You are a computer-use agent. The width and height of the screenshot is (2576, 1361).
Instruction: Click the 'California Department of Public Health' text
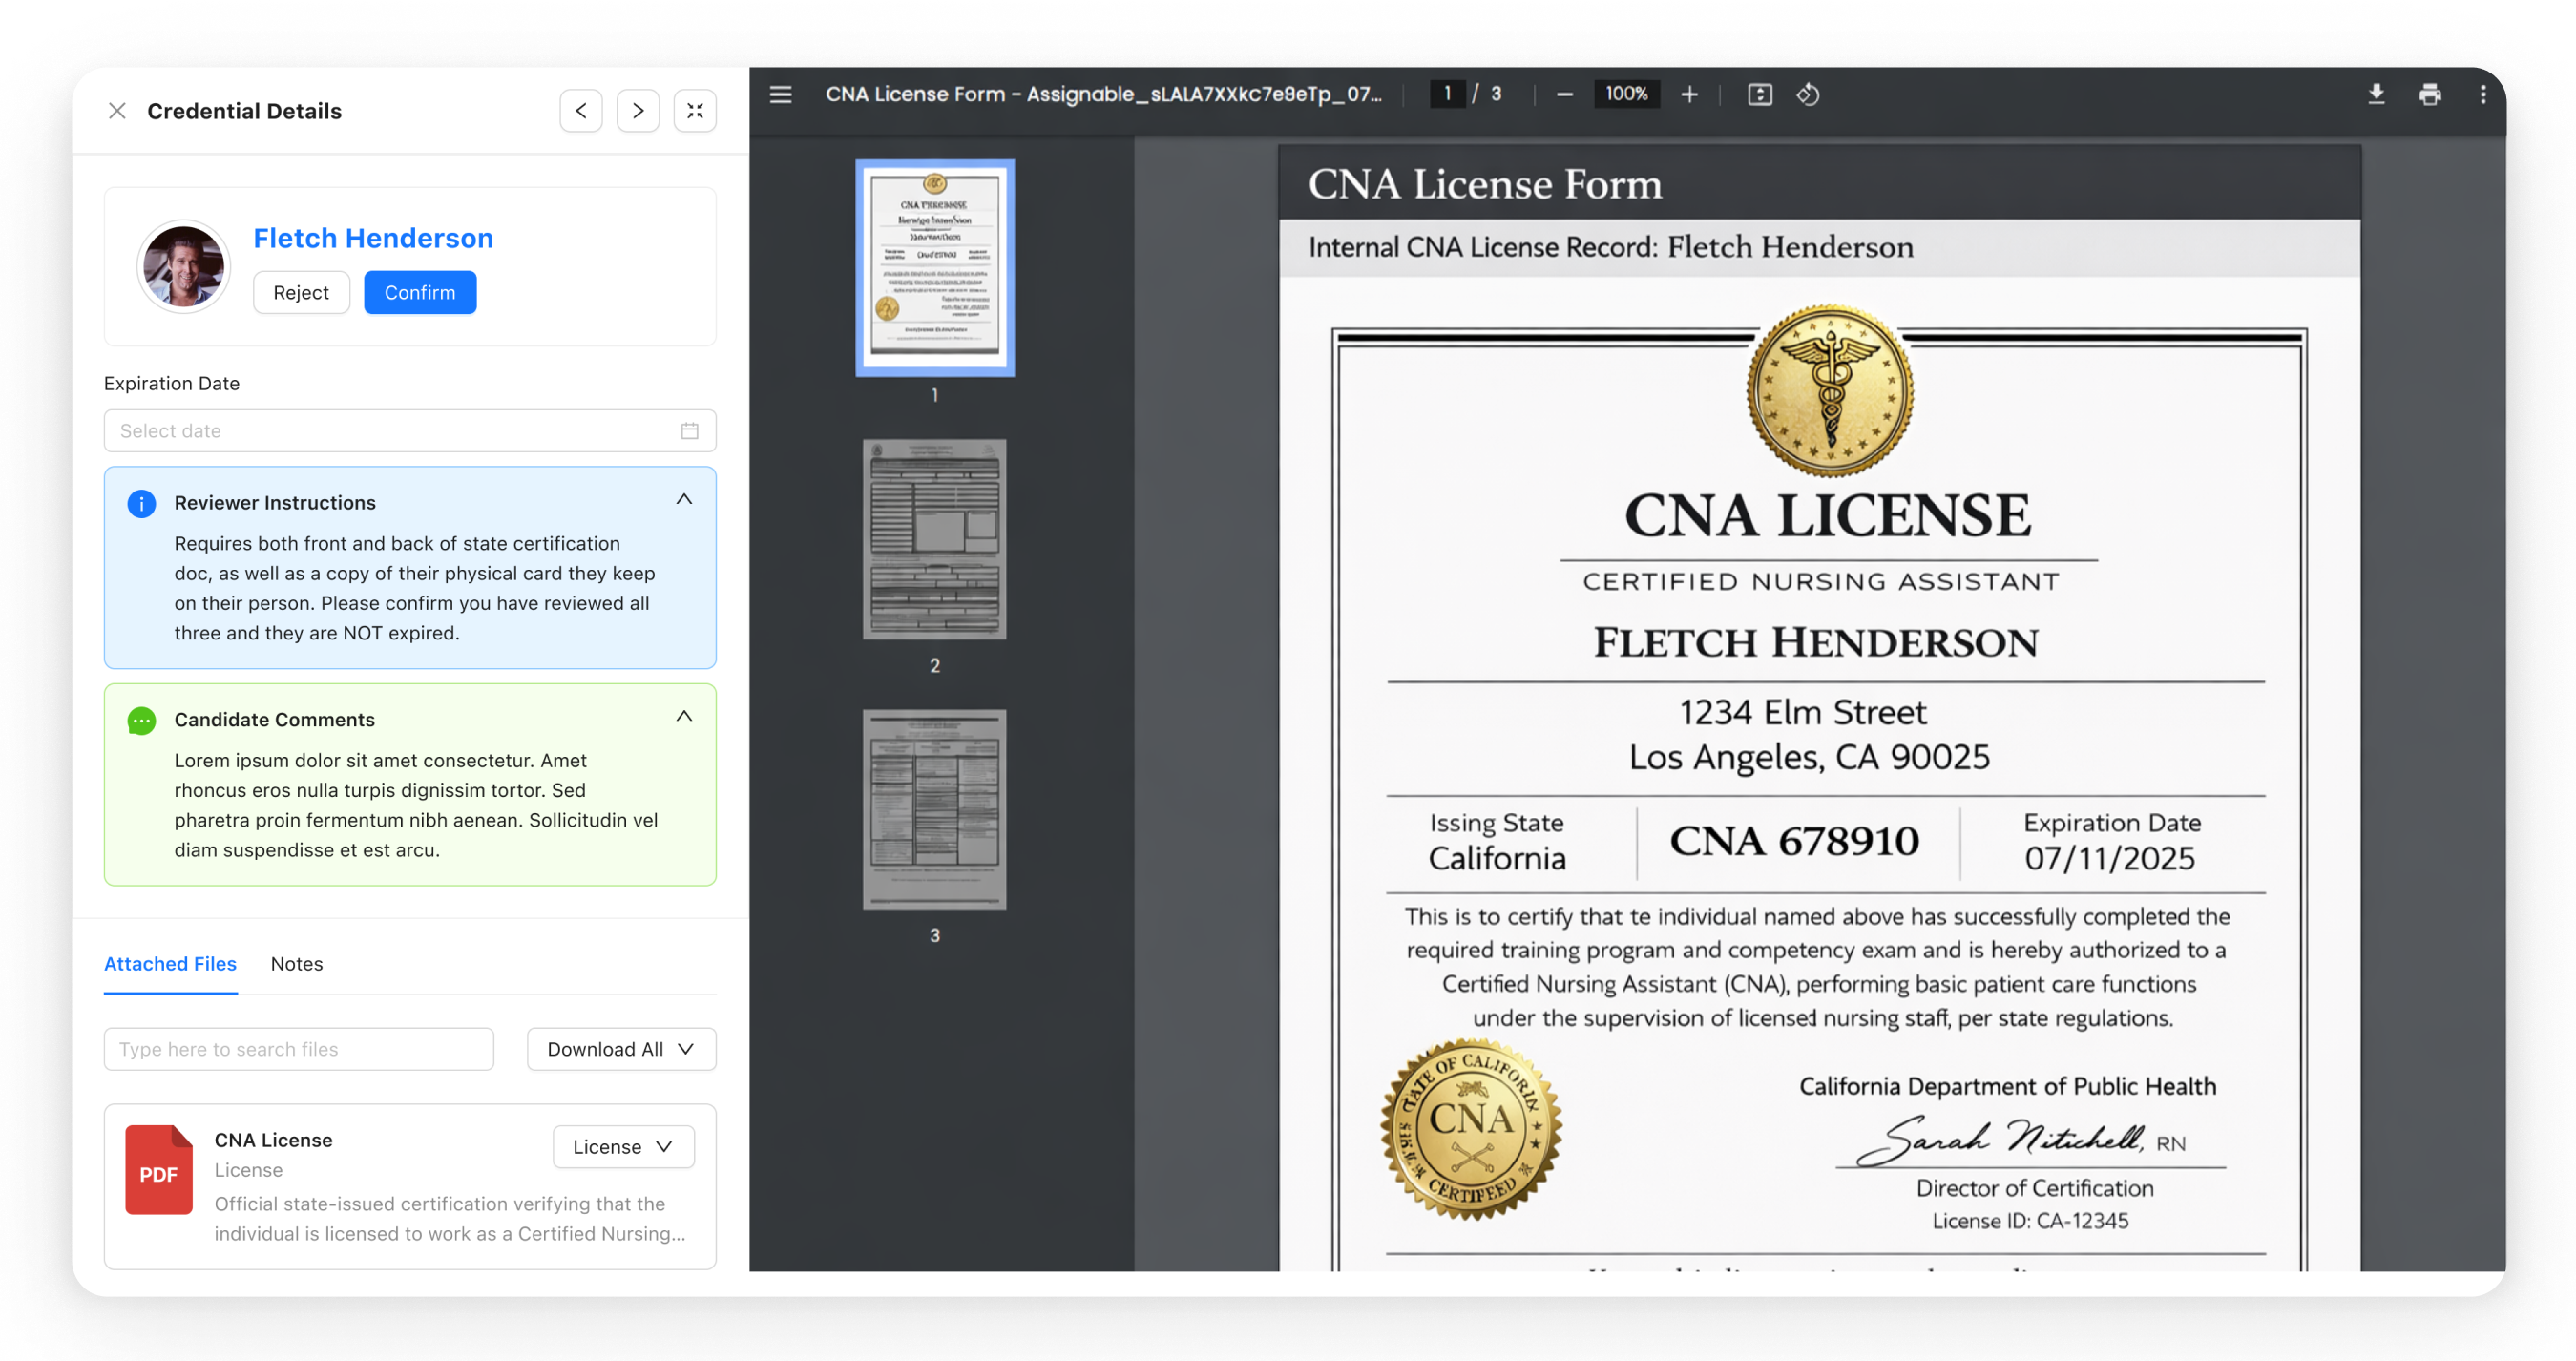[x=2007, y=1086]
